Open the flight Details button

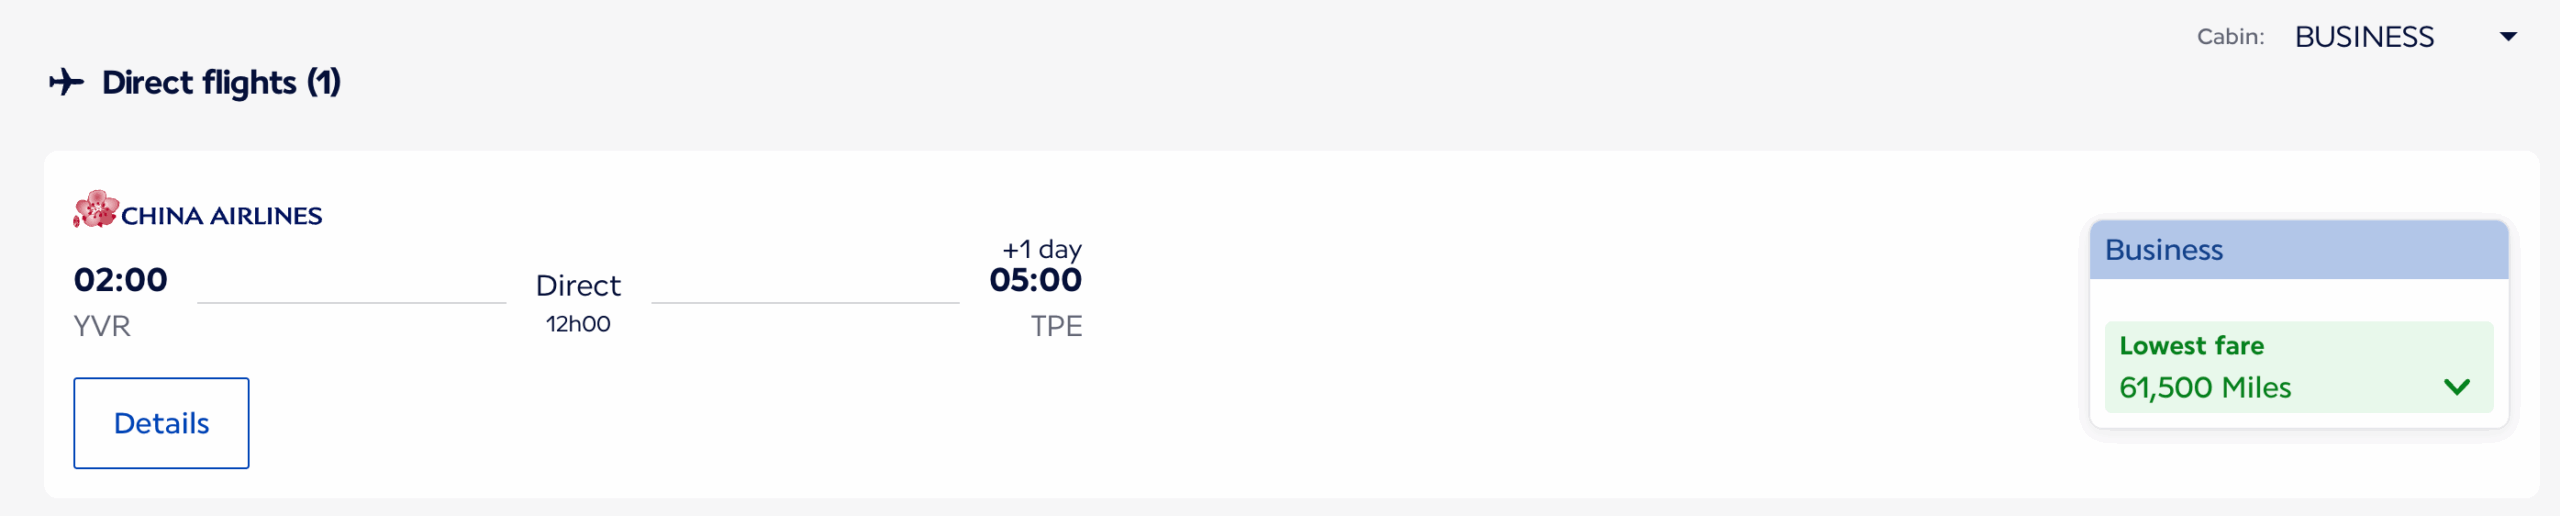pyautogui.click(x=161, y=423)
